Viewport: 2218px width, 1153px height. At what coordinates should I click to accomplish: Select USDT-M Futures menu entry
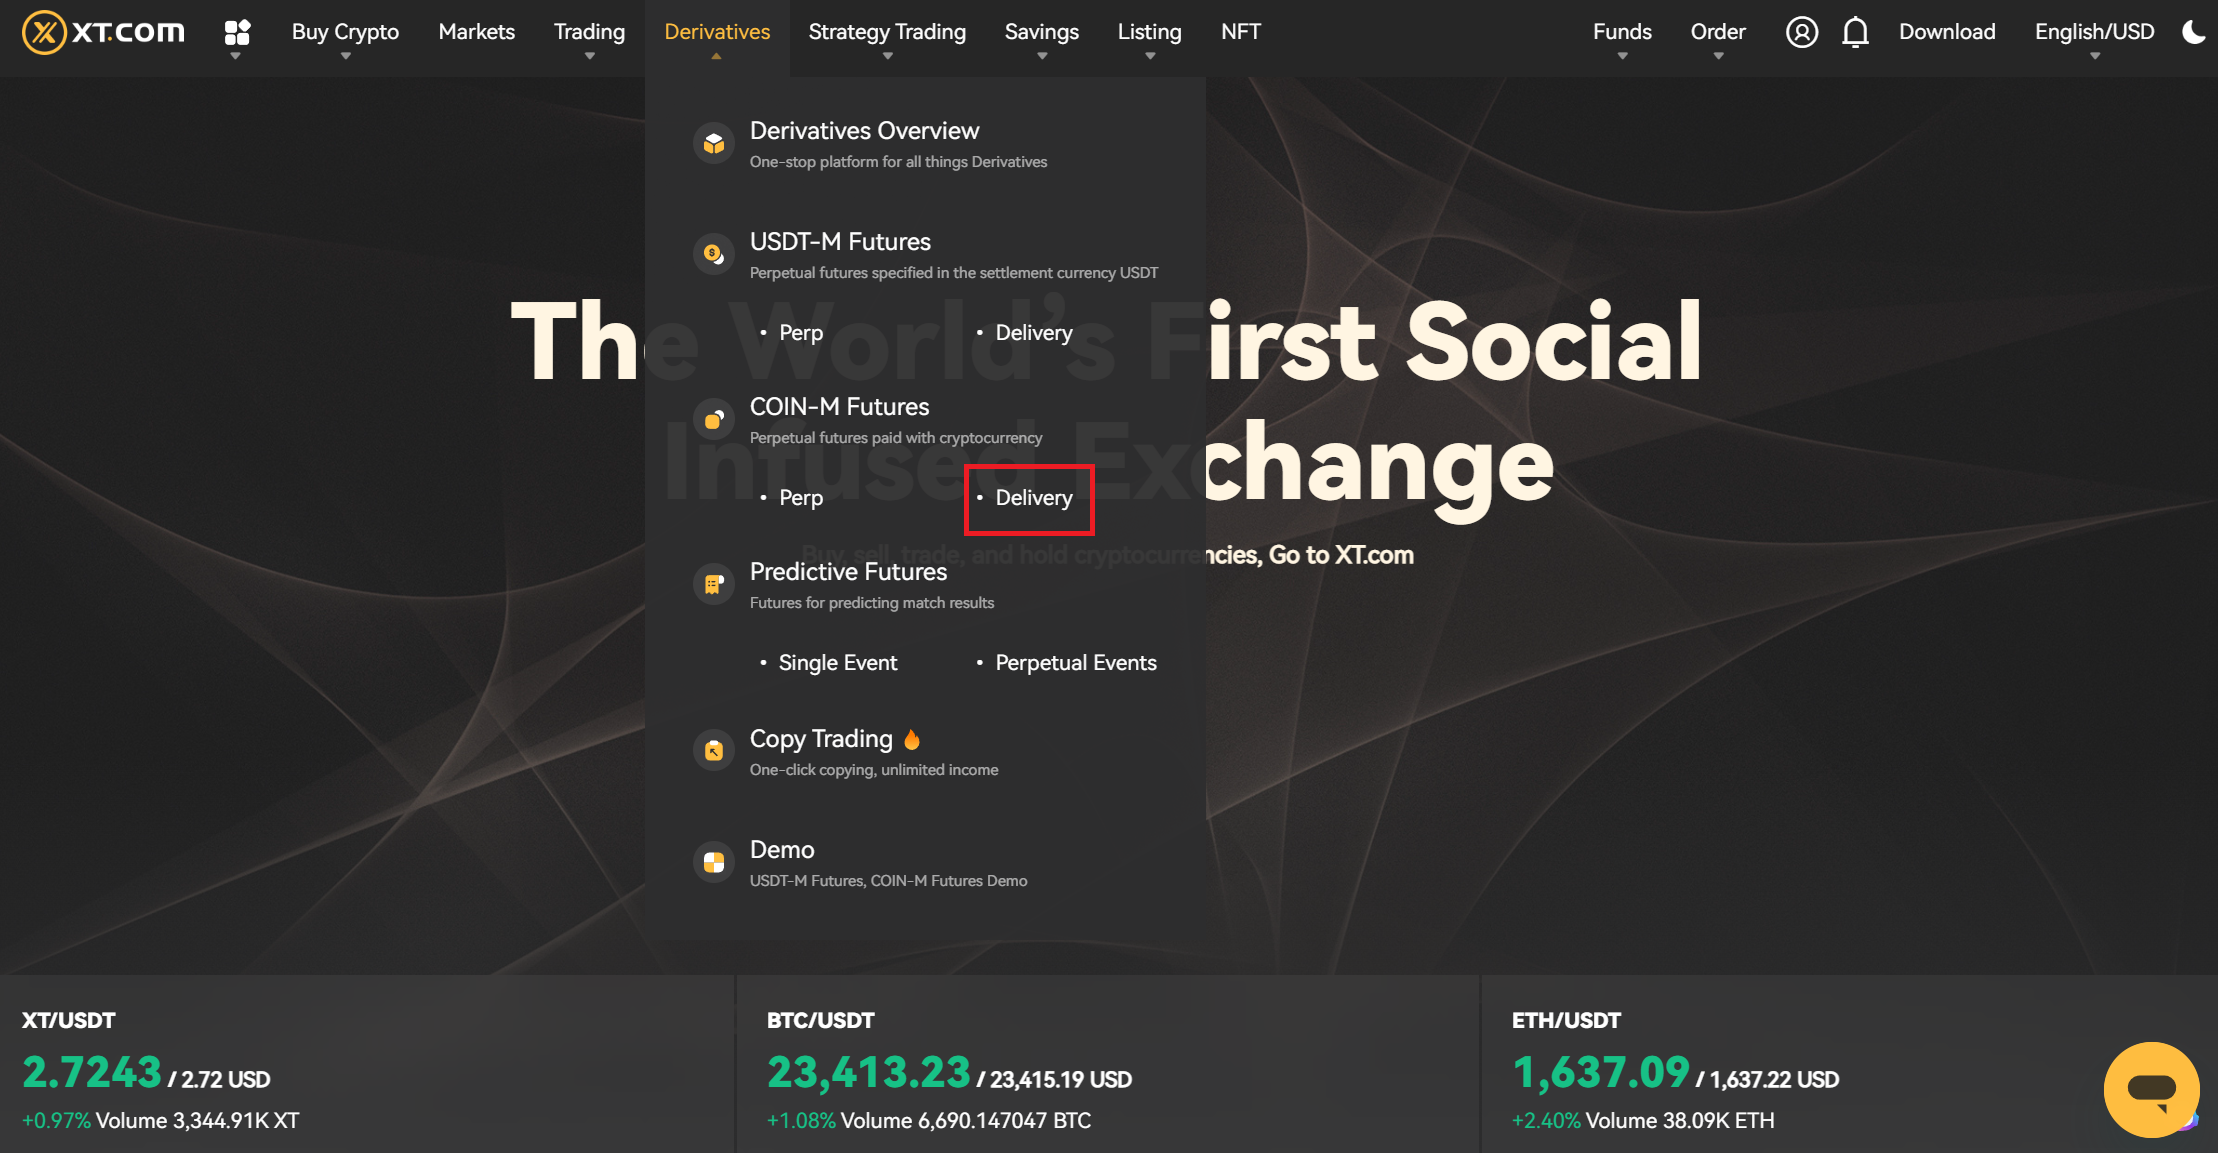840,242
